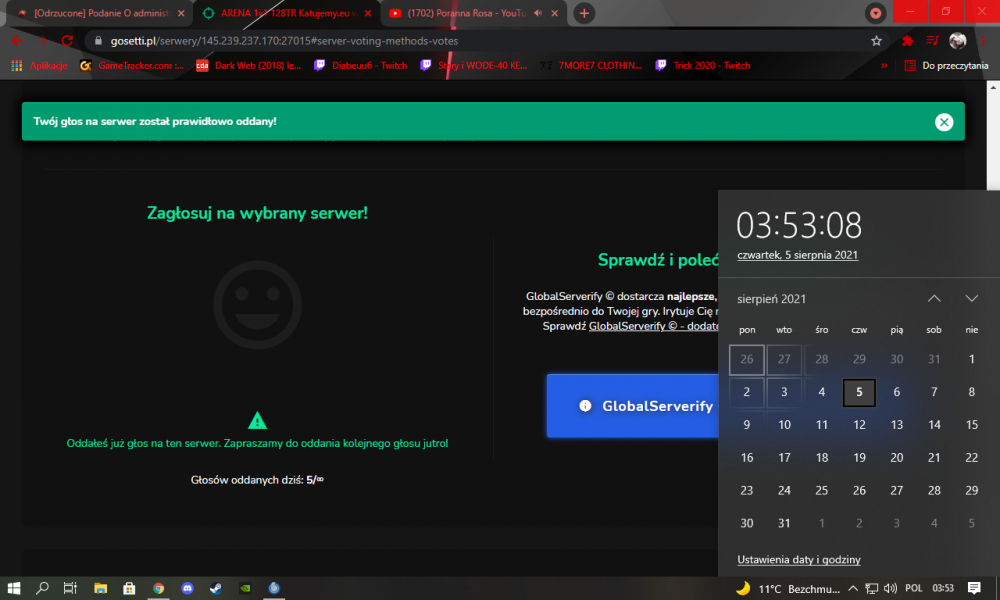Expand hidden bookmarks chevron
The image size is (1000, 600).
(x=884, y=66)
